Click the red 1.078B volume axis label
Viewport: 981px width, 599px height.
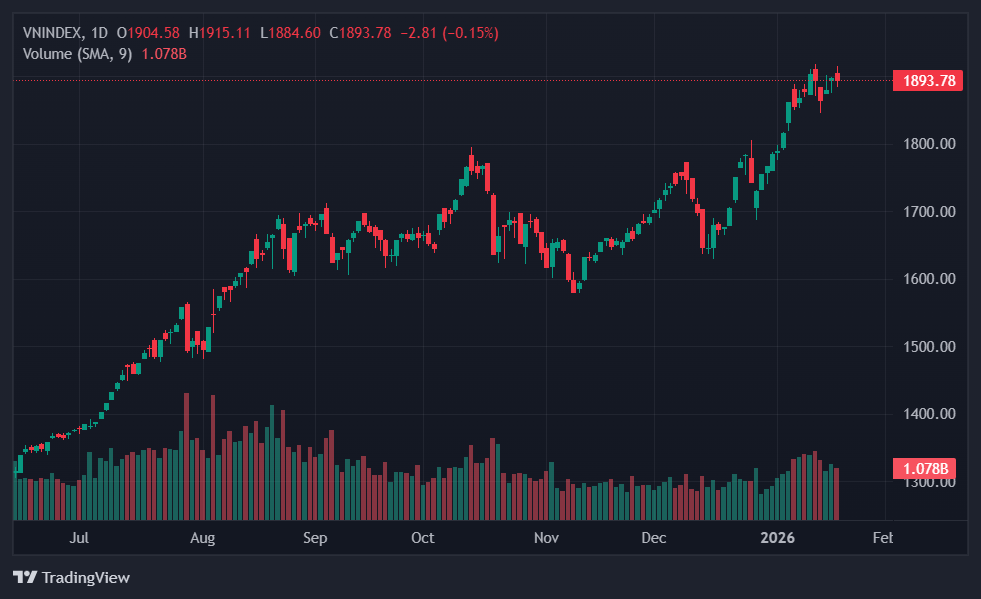tap(926, 468)
